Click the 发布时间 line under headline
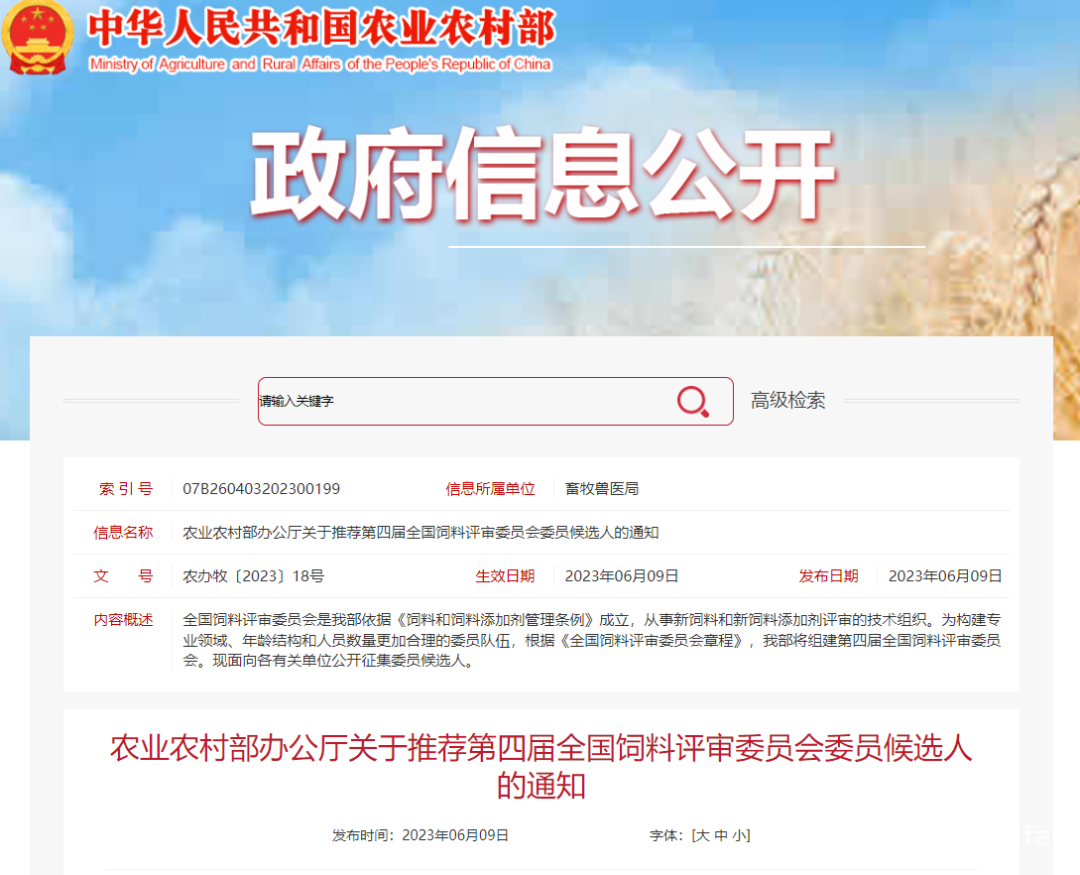 (420, 835)
